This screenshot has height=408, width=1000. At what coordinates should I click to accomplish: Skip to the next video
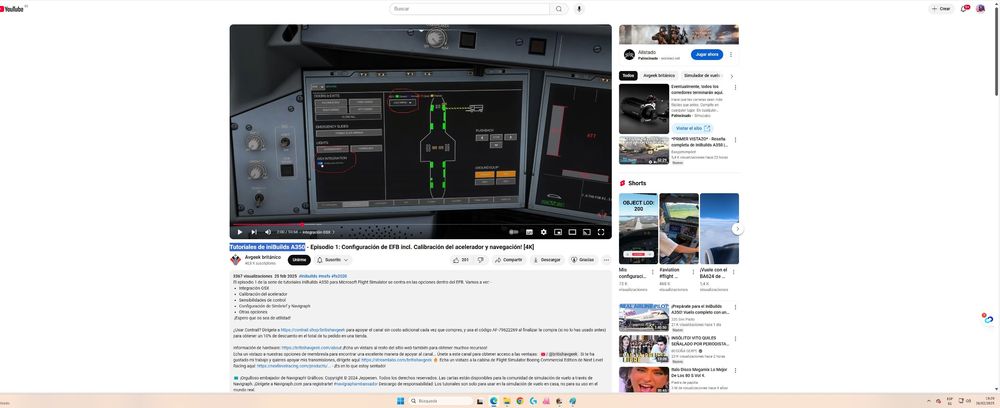pyautogui.click(x=254, y=232)
